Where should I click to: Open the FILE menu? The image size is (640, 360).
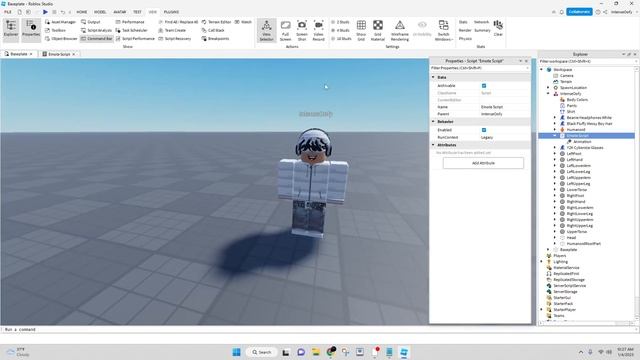click(8, 12)
